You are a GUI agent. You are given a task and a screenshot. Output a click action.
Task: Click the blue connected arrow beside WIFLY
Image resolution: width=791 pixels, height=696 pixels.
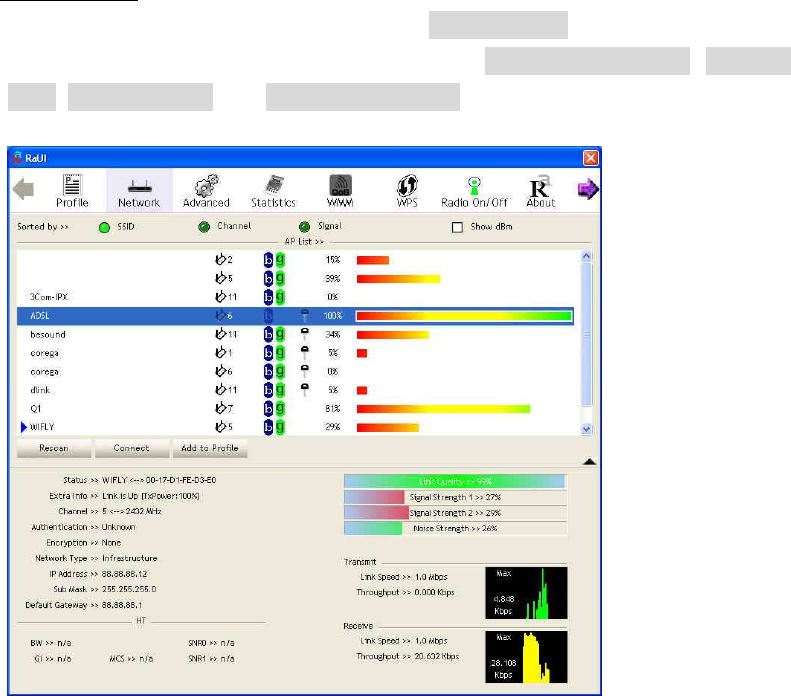click(x=23, y=427)
